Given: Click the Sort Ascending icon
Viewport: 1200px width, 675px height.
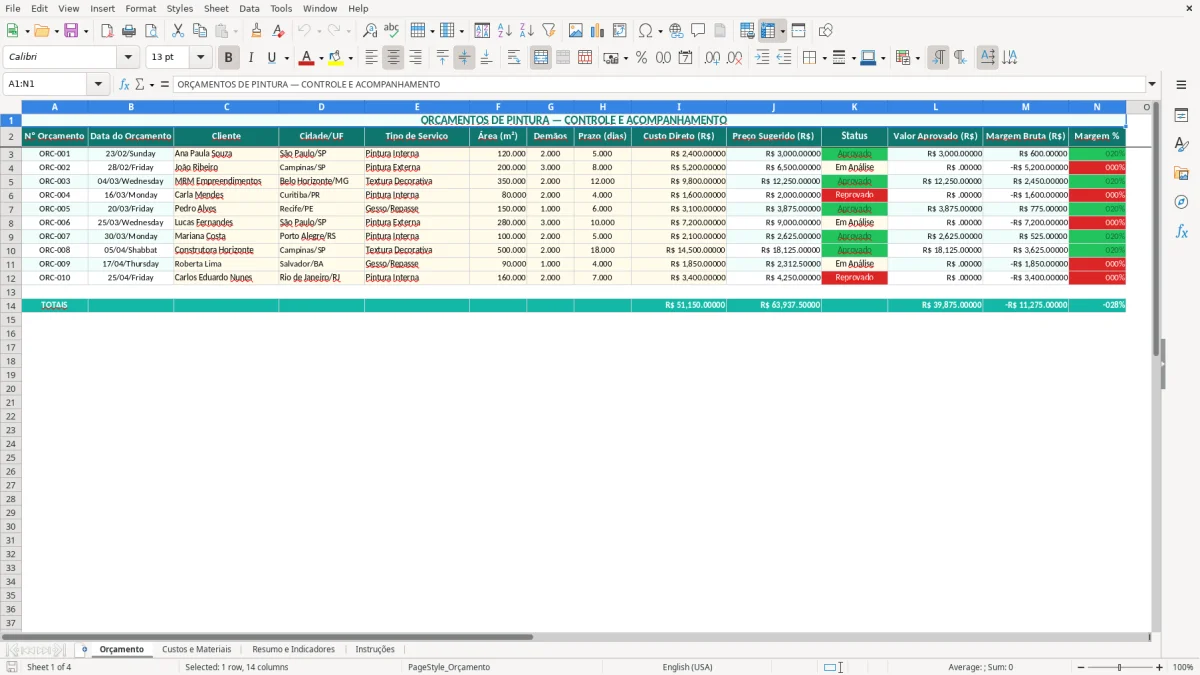Looking at the screenshot, I should (x=505, y=31).
